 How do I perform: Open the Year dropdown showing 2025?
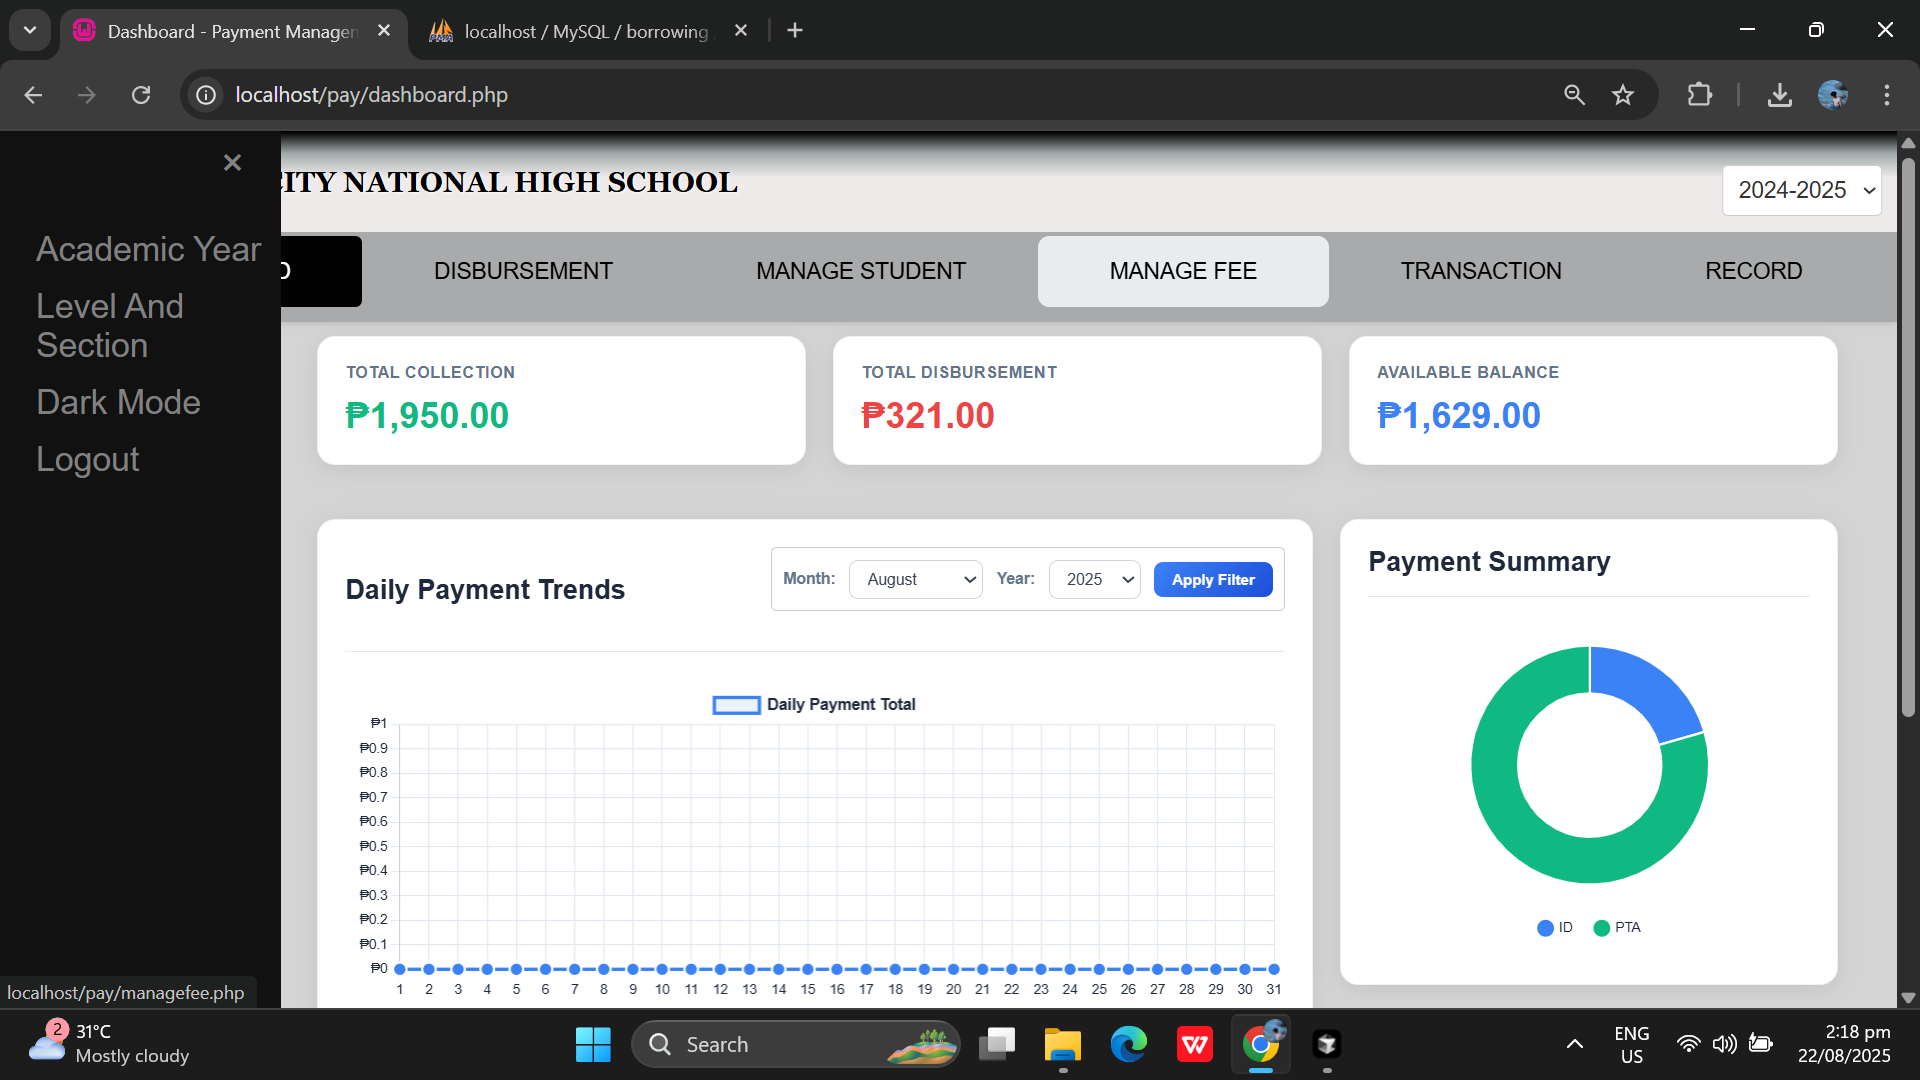pos(1094,579)
